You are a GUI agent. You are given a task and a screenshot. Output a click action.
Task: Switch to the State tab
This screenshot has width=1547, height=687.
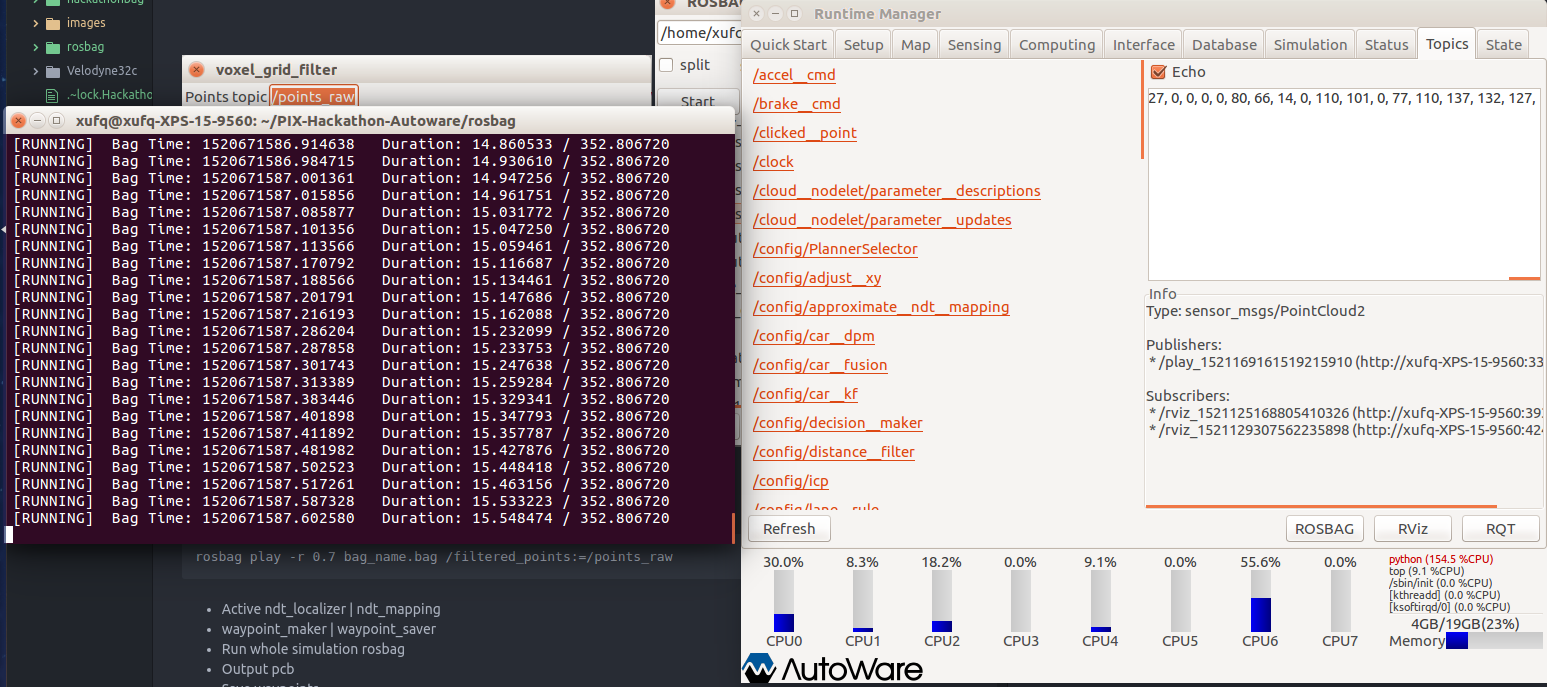pyautogui.click(x=1503, y=45)
